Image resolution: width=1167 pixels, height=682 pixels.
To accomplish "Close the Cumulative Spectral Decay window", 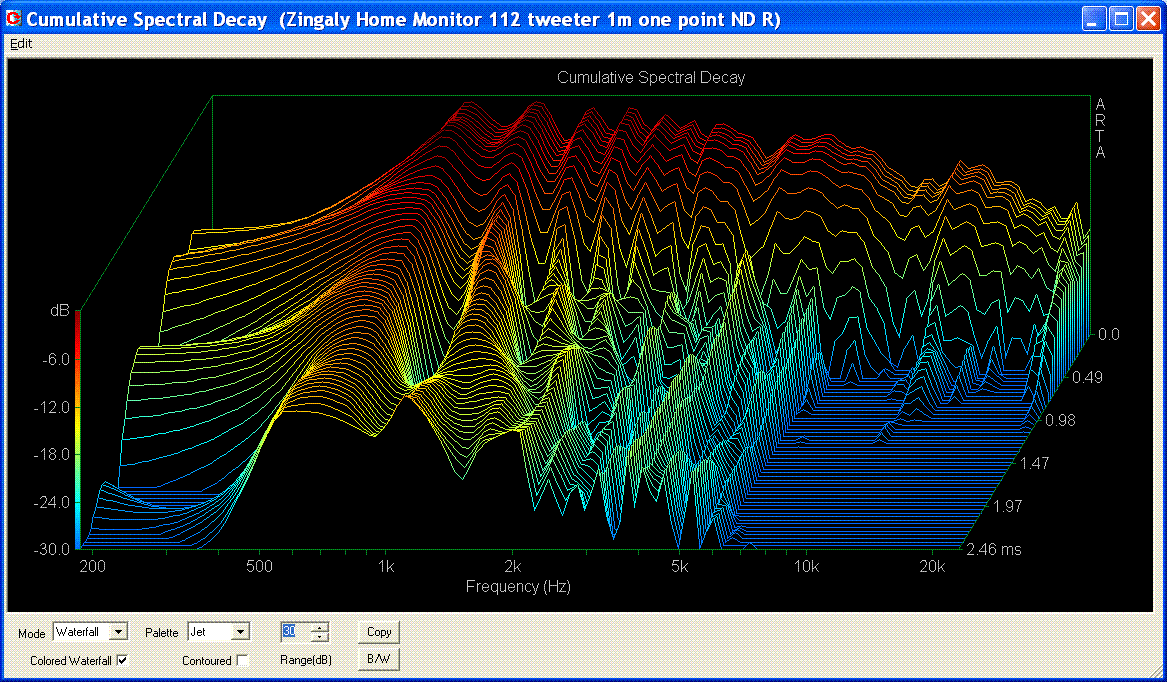I will click(x=1147, y=19).
